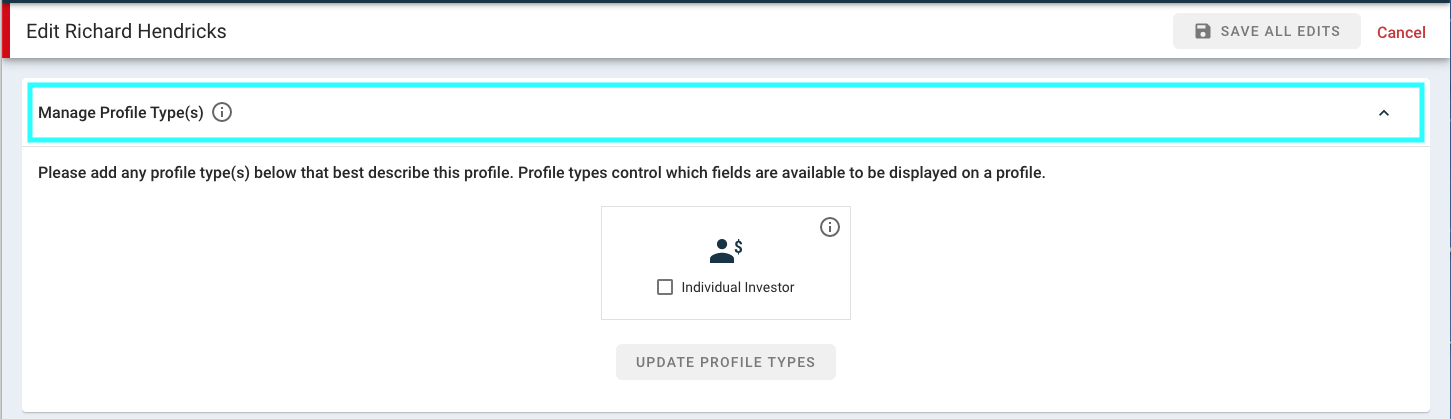Click the Manage Profile Type(s) heading text
This screenshot has width=1451, height=419.
(121, 113)
